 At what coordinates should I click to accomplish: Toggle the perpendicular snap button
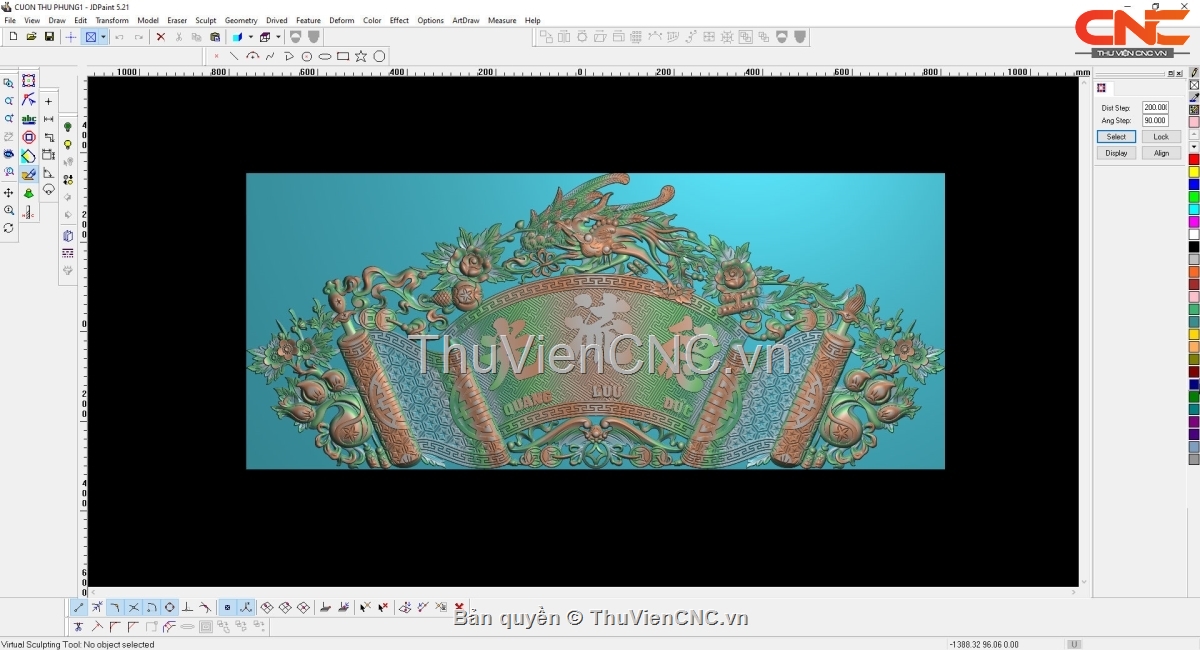(x=187, y=607)
